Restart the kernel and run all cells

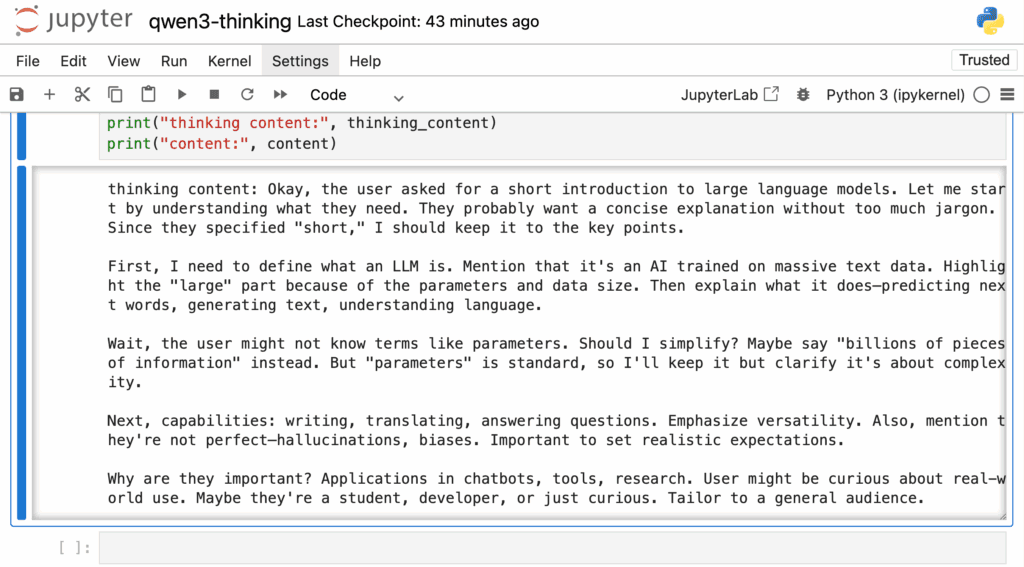tap(280, 95)
